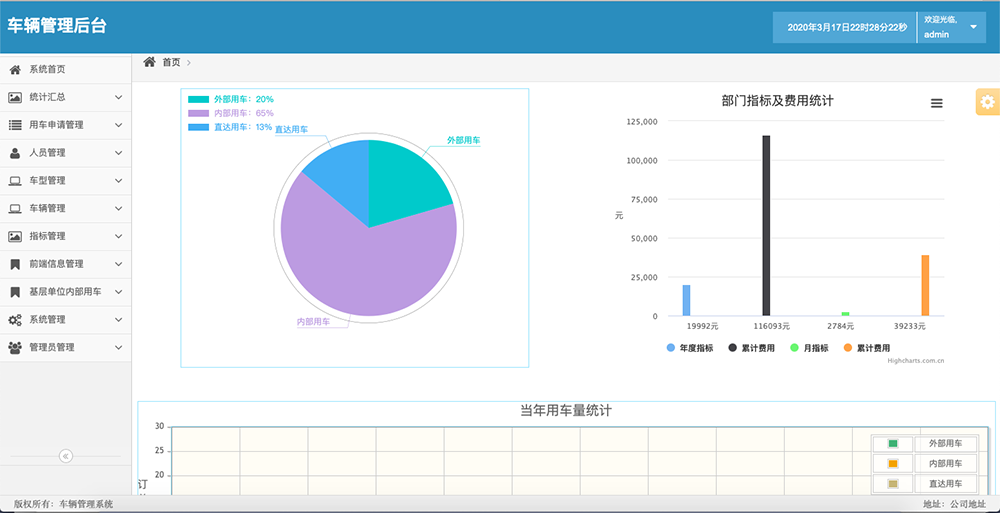
Task: Click the breadcrumb home icon
Action: (x=149, y=62)
